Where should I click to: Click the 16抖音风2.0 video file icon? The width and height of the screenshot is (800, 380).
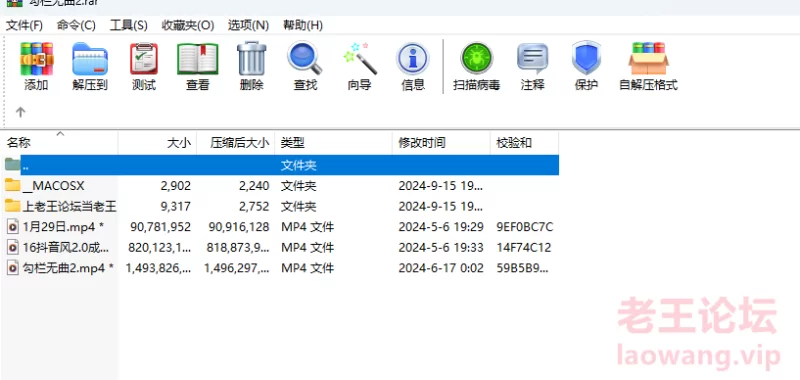(x=13, y=247)
